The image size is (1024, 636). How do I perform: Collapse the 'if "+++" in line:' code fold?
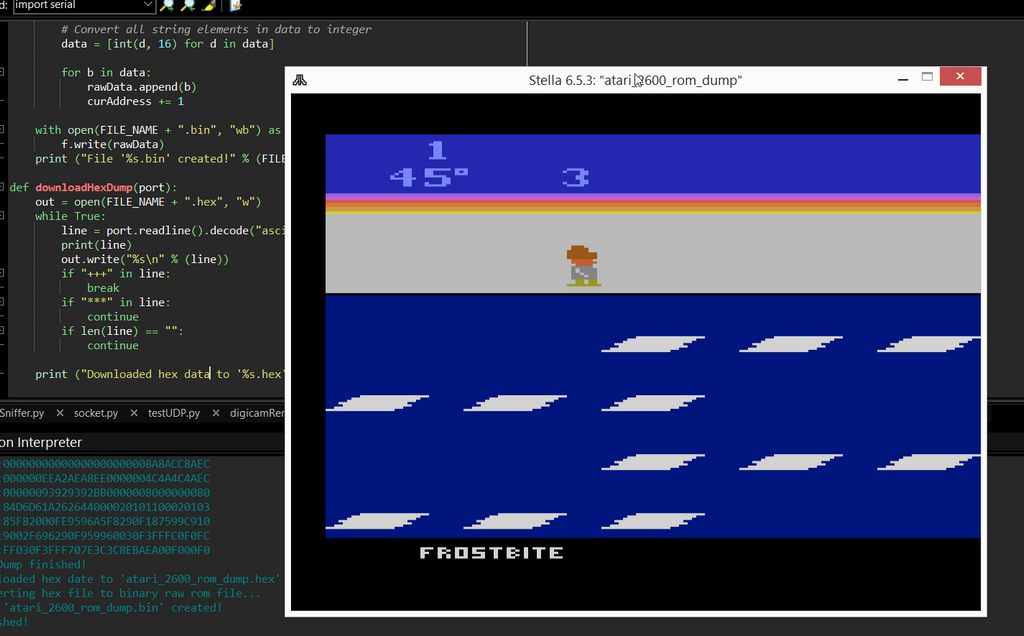[2, 273]
